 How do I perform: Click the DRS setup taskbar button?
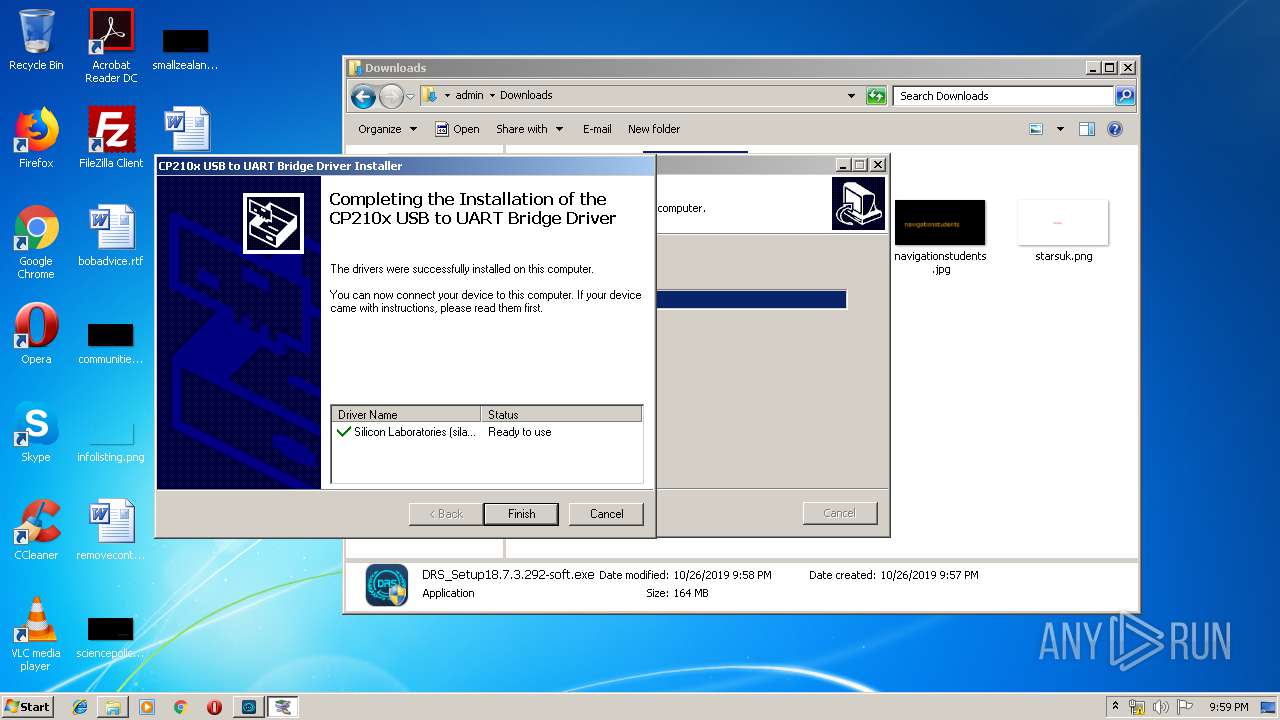249,707
